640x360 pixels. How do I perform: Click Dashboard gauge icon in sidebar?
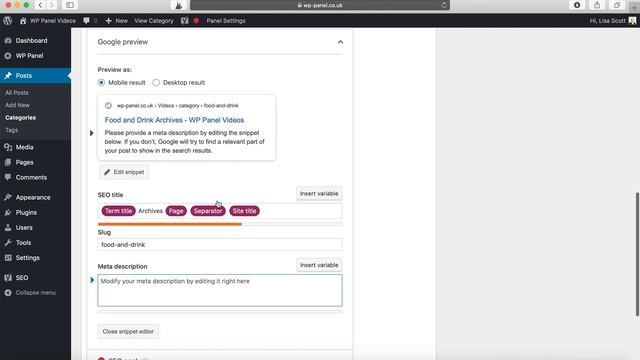click(8, 40)
